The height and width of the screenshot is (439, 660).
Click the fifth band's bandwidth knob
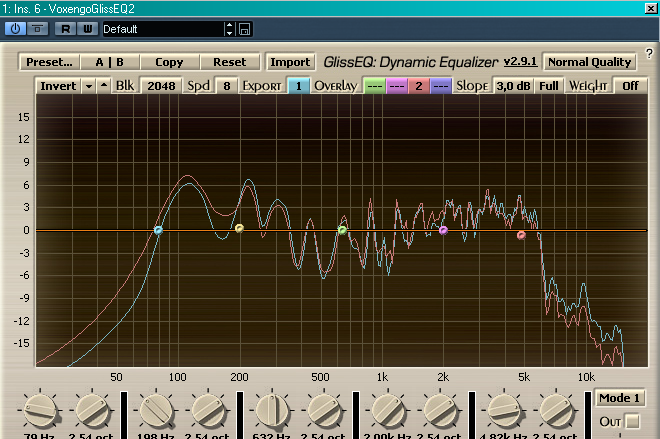(x=556, y=410)
